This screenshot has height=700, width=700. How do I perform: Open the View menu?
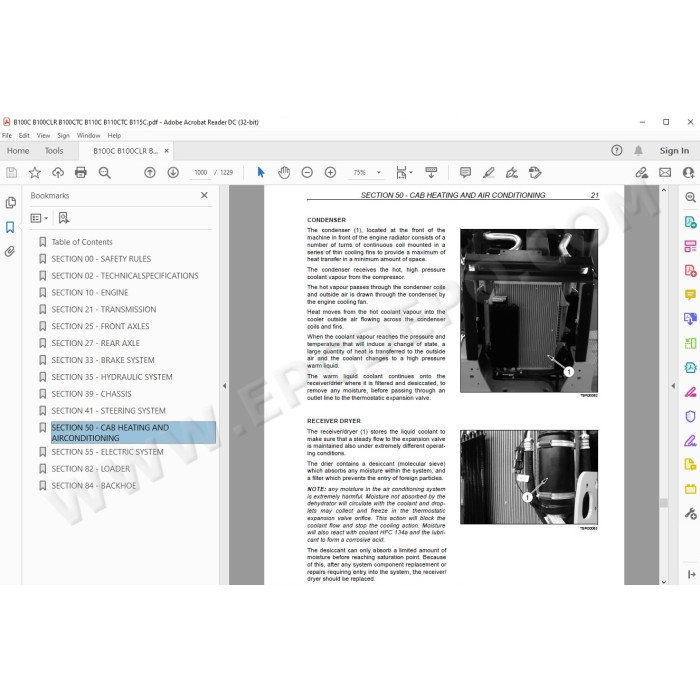click(43, 135)
